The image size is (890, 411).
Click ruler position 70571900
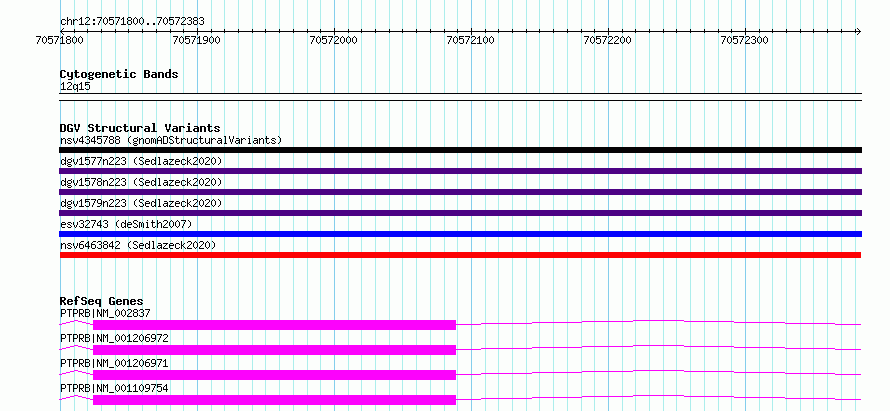tap(196, 40)
